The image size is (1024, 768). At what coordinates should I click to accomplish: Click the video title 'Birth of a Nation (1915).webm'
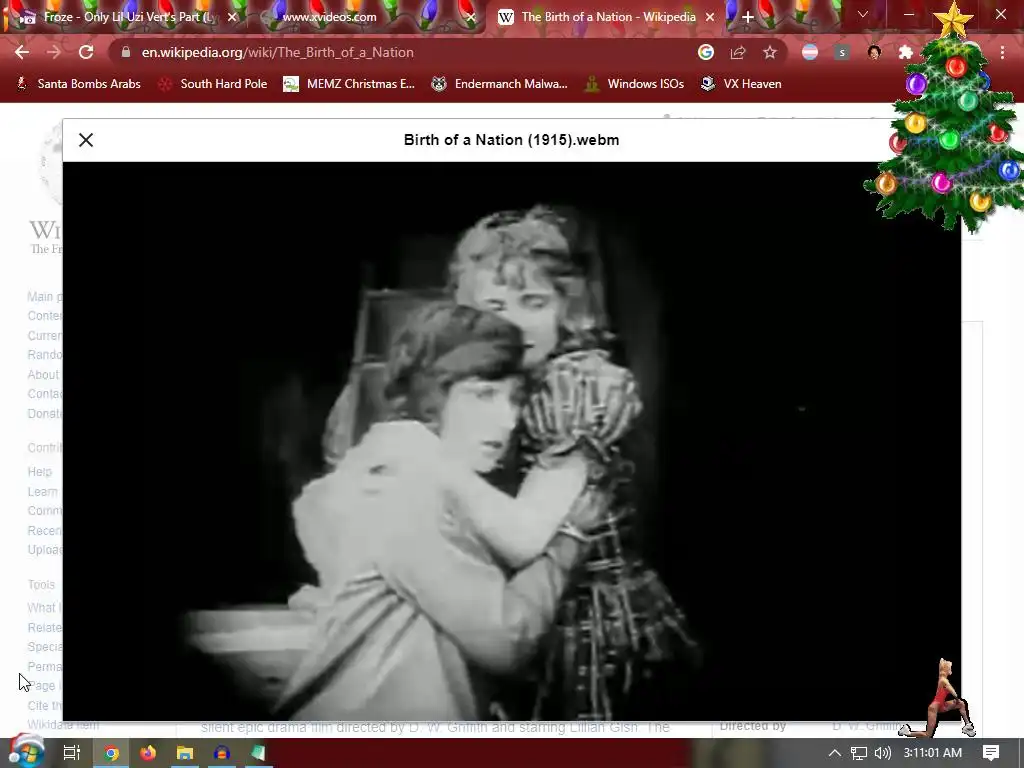511,140
